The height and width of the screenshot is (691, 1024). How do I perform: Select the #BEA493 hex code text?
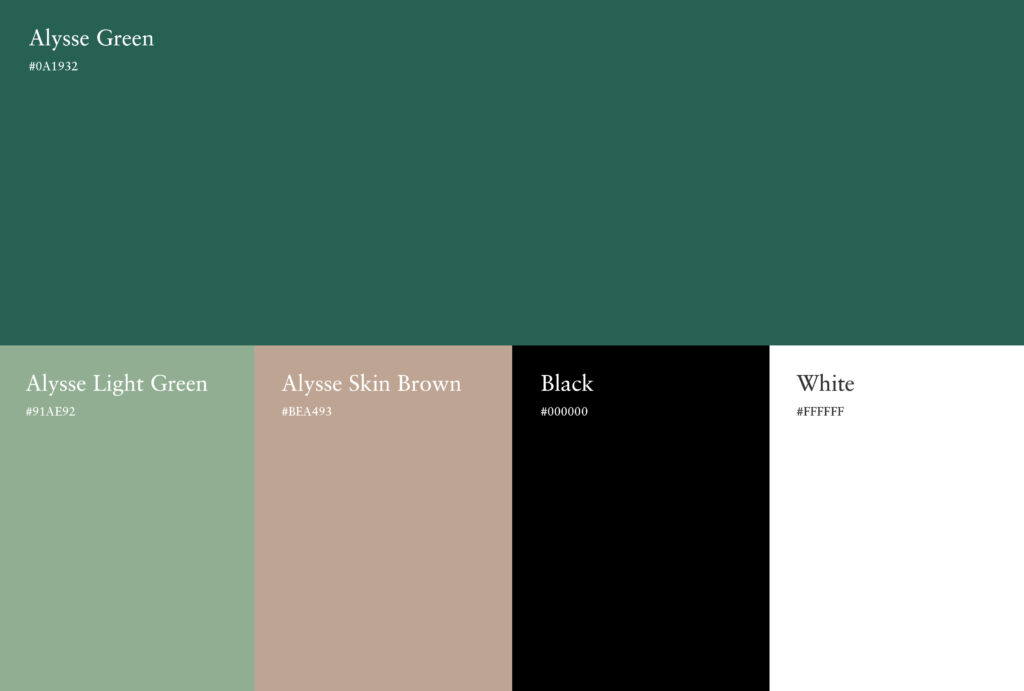307,411
